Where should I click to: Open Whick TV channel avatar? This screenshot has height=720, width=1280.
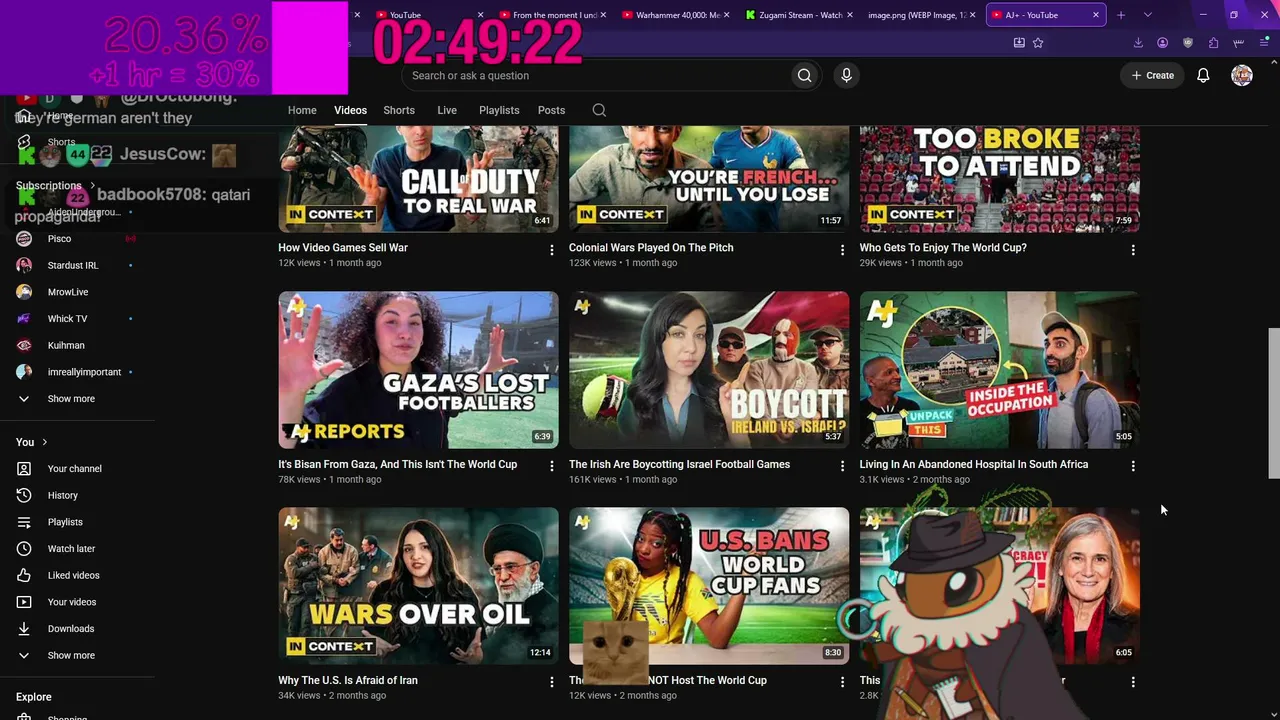24,319
